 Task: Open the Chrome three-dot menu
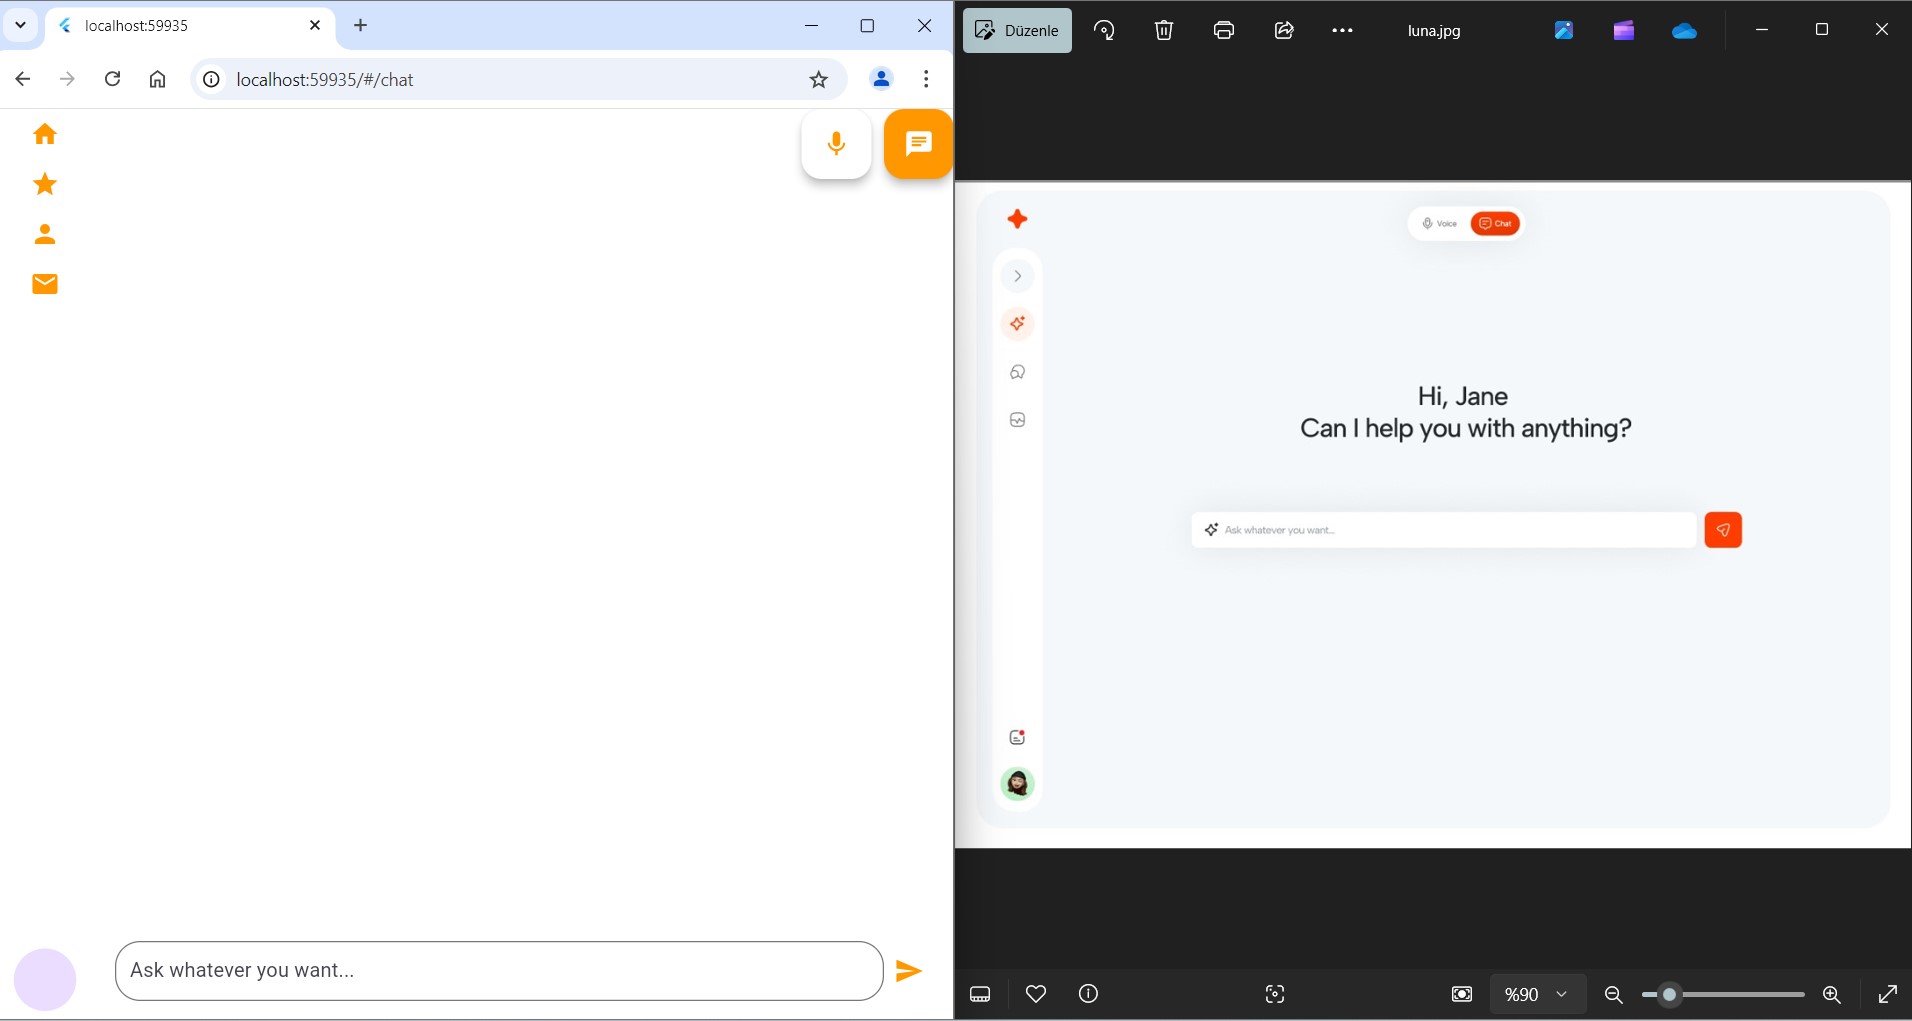pyautogui.click(x=925, y=79)
